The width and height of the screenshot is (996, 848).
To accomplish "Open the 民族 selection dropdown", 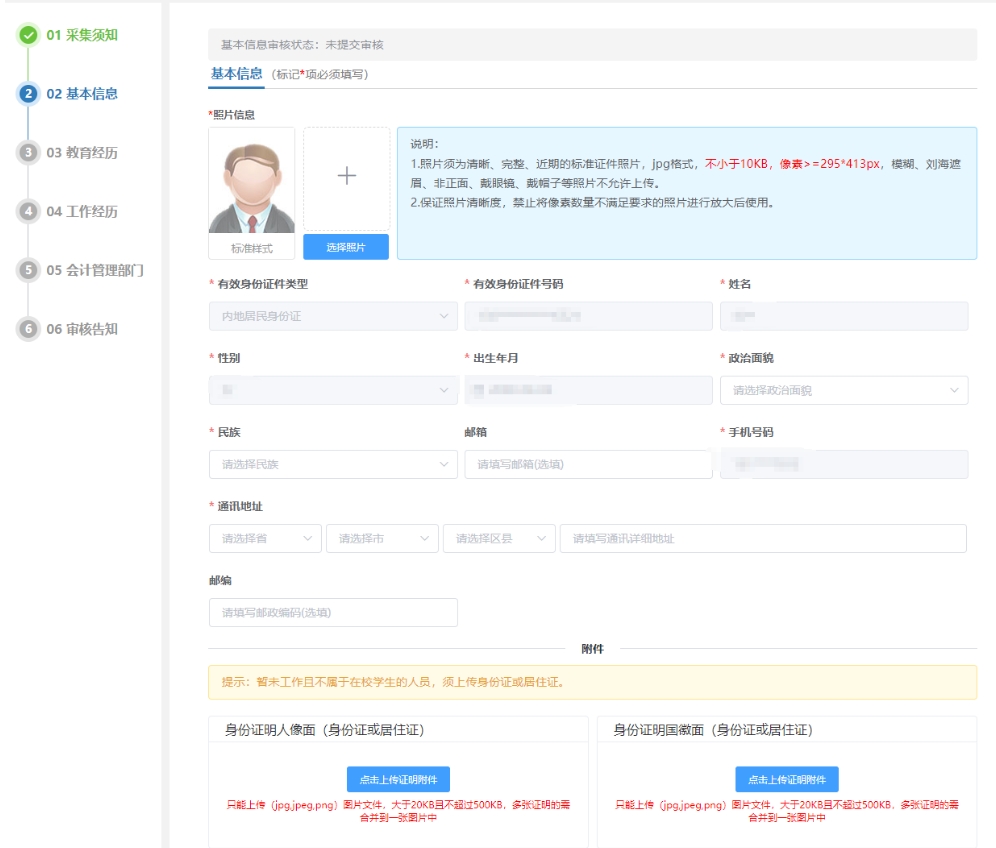I will [x=332, y=464].
